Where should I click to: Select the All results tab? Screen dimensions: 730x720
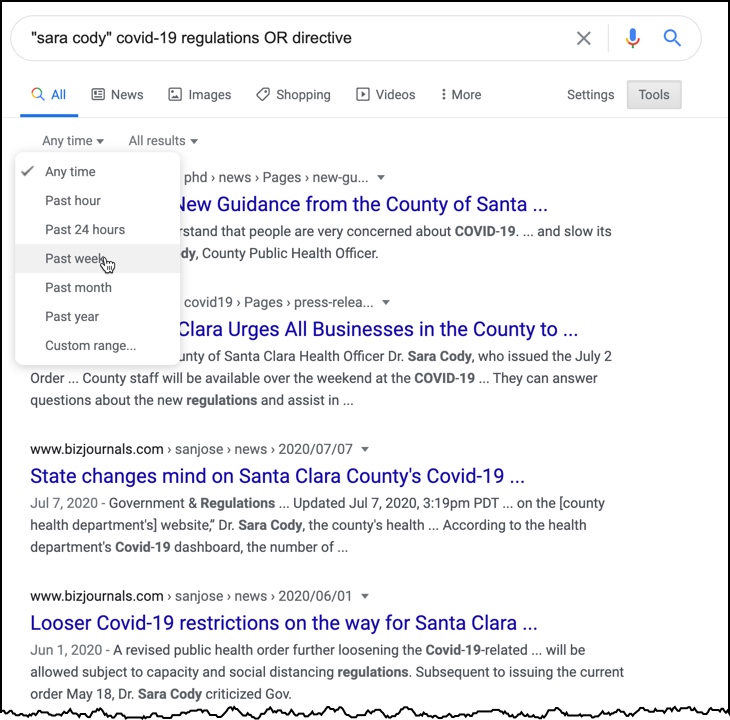click(48, 94)
